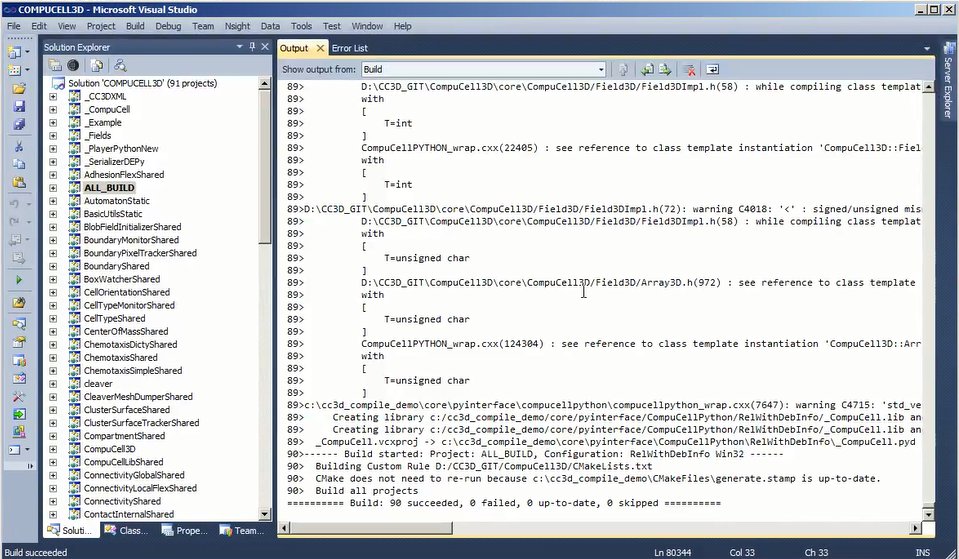
Task: Open the Nsight menu
Action: tap(237, 25)
